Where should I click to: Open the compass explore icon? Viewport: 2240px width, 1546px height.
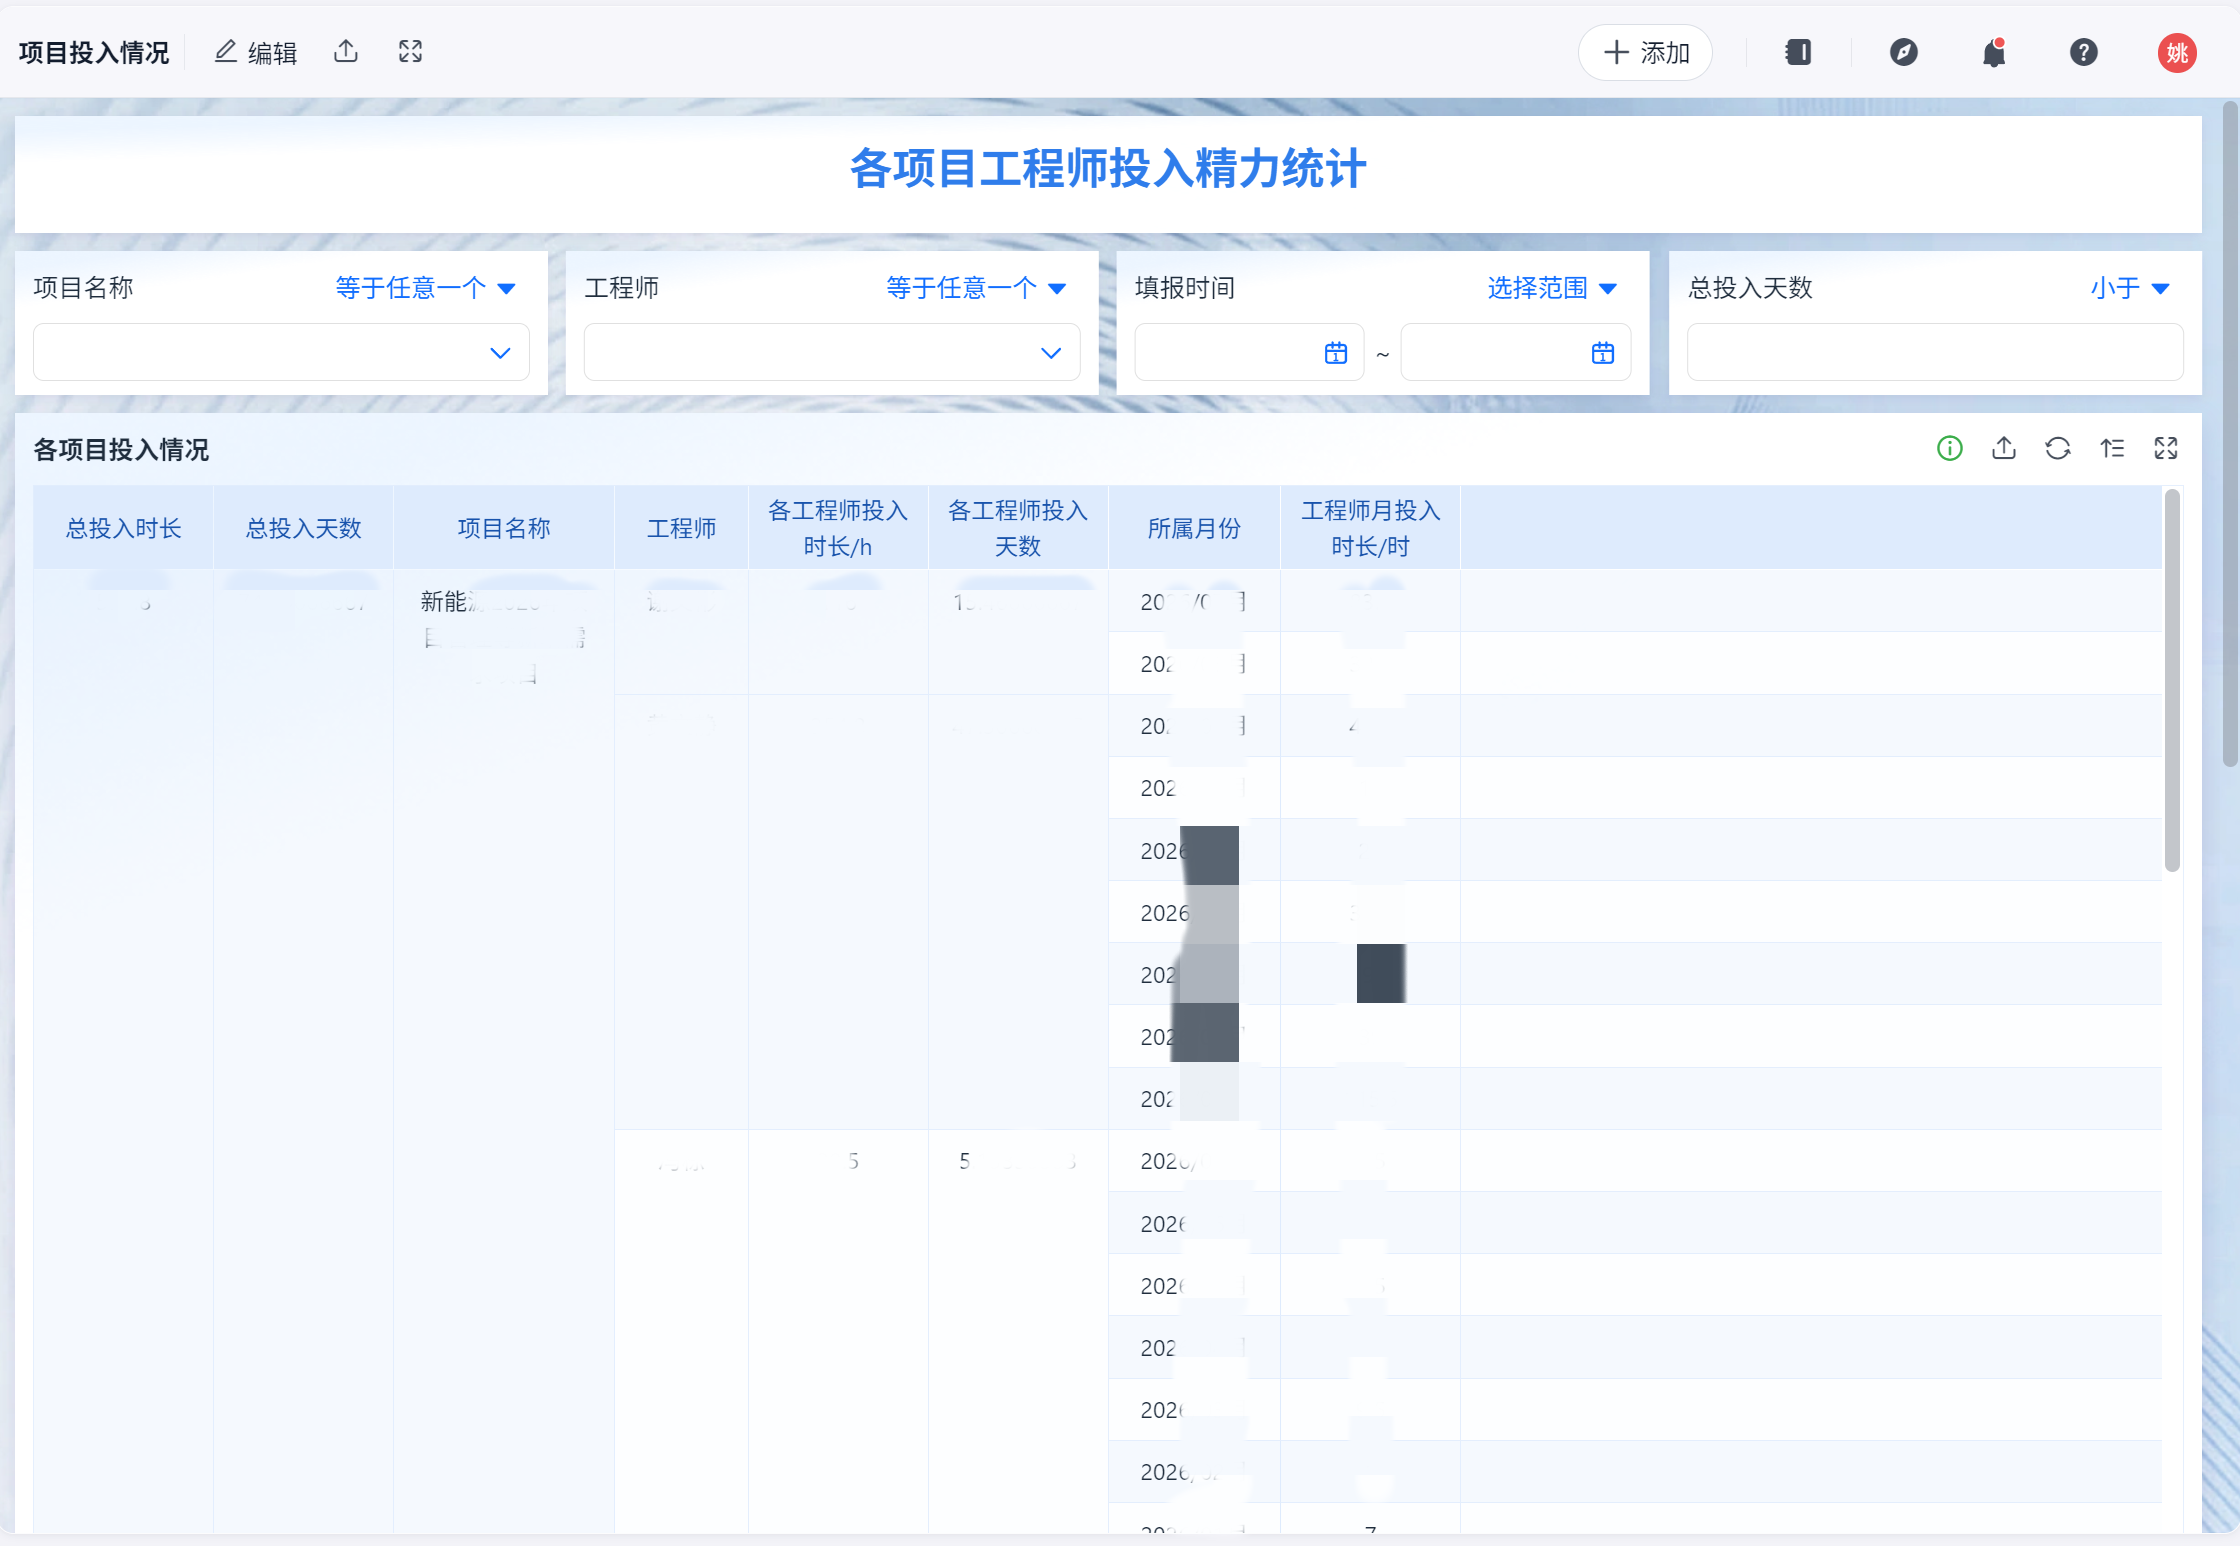tap(1904, 52)
